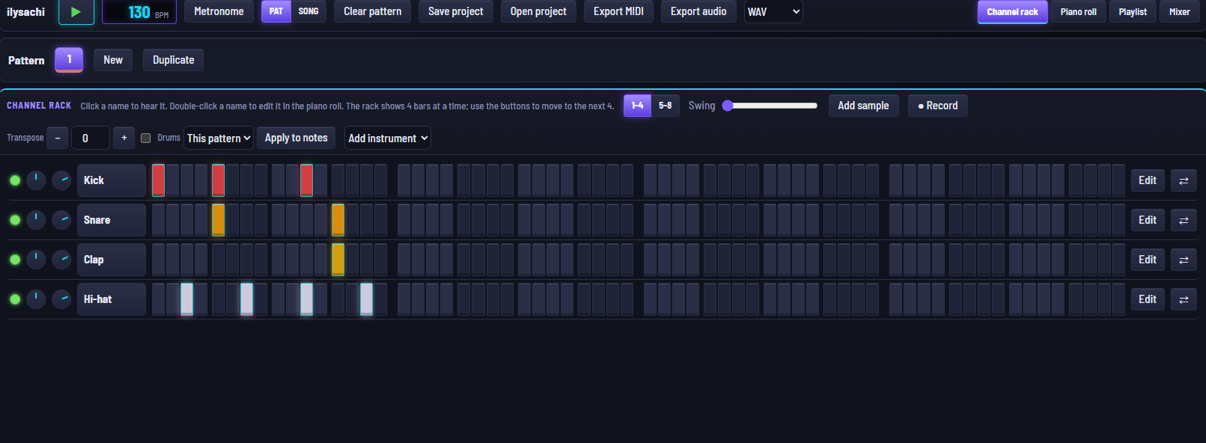The height and width of the screenshot is (443, 1206).
Task: Adjust the first knob on Kick channel
Action: [x=36, y=180]
